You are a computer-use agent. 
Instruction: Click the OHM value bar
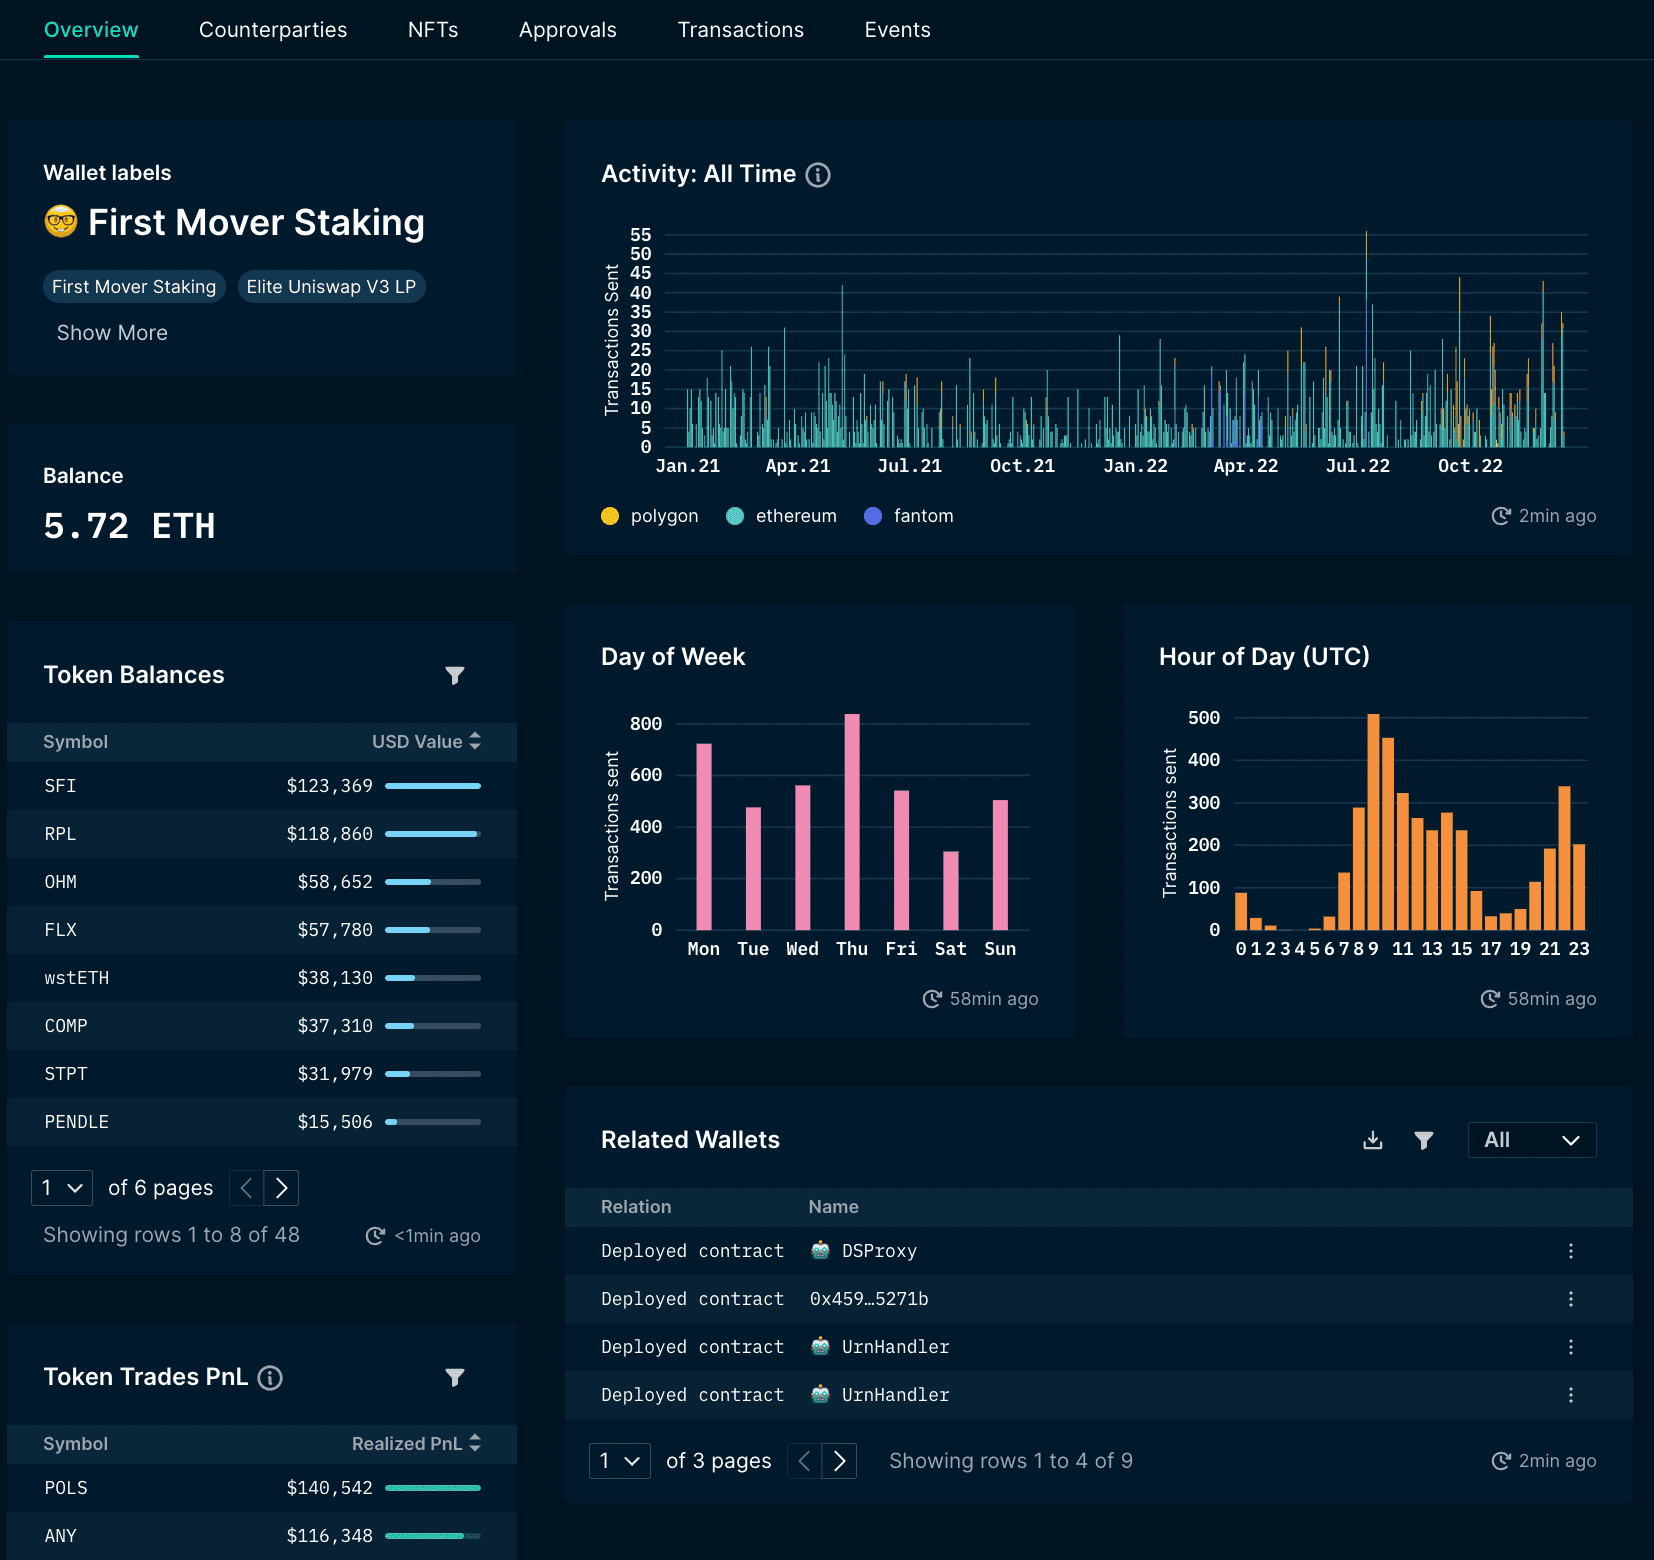pyautogui.click(x=433, y=882)
